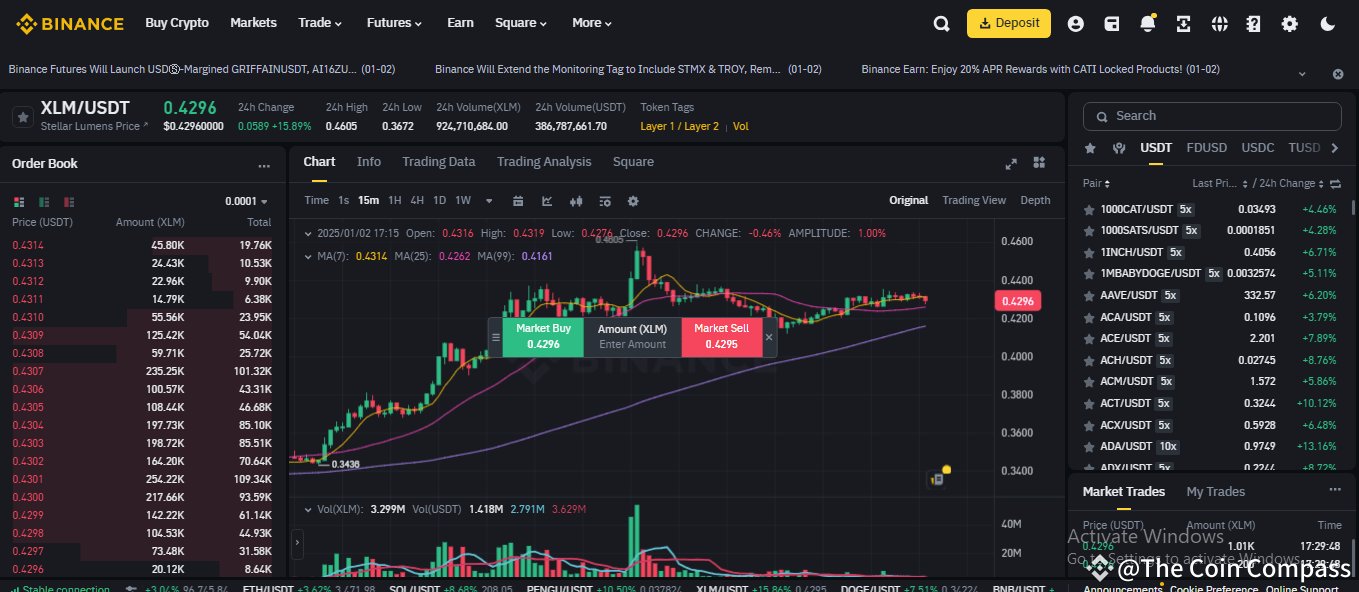Open the 0.0001 price grouping dropdown
The height and width of the screenshot is (592, 1359).
(x=248, y=201)
